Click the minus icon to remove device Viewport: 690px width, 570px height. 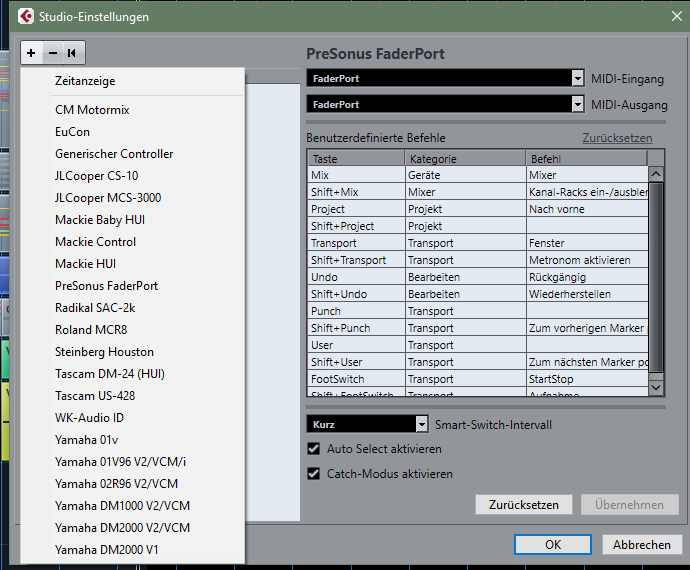click(53, 53)
